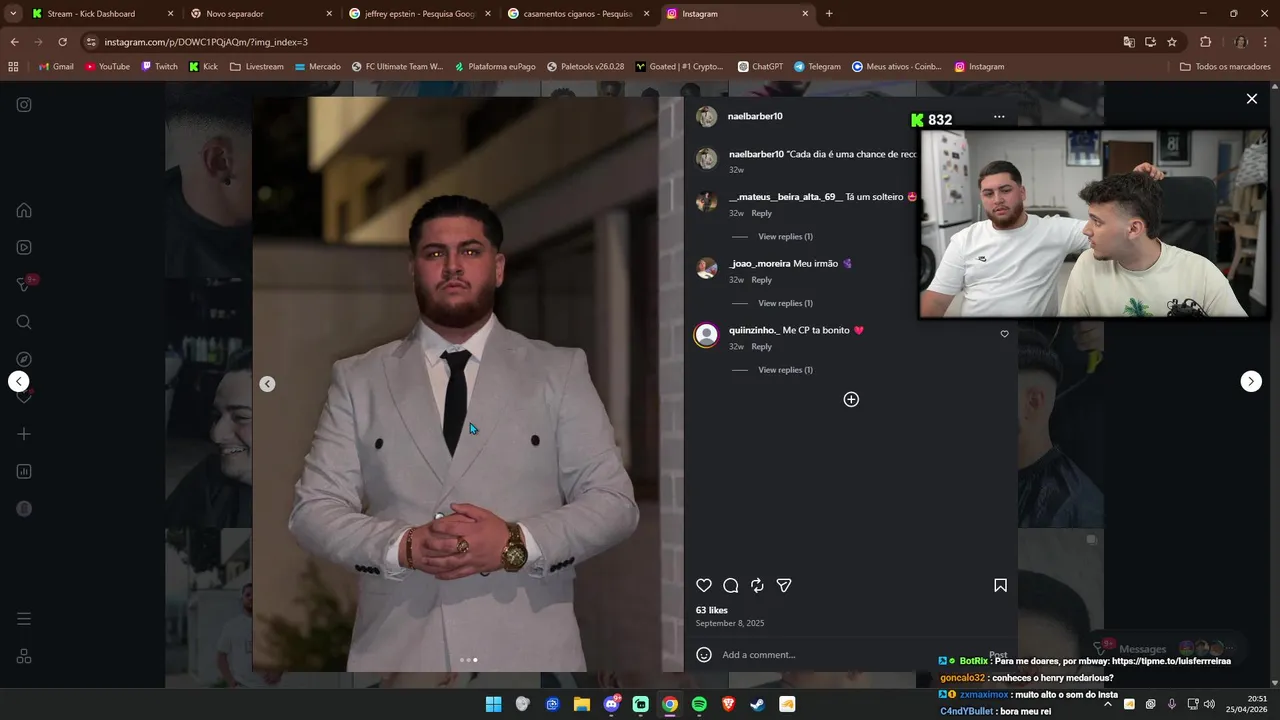Image resolution: width=1280 pixels, height=720 pixels.
Task: Expand replies under _joao_.moreira comment
Action: click(785, 303)
